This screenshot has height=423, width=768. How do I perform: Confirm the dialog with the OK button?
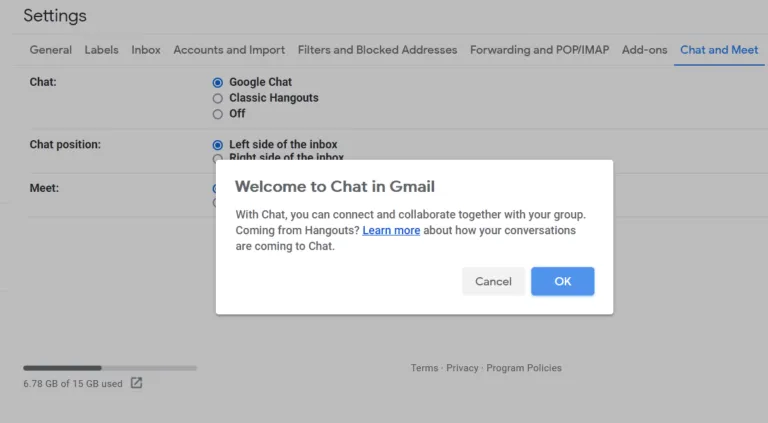563,281
